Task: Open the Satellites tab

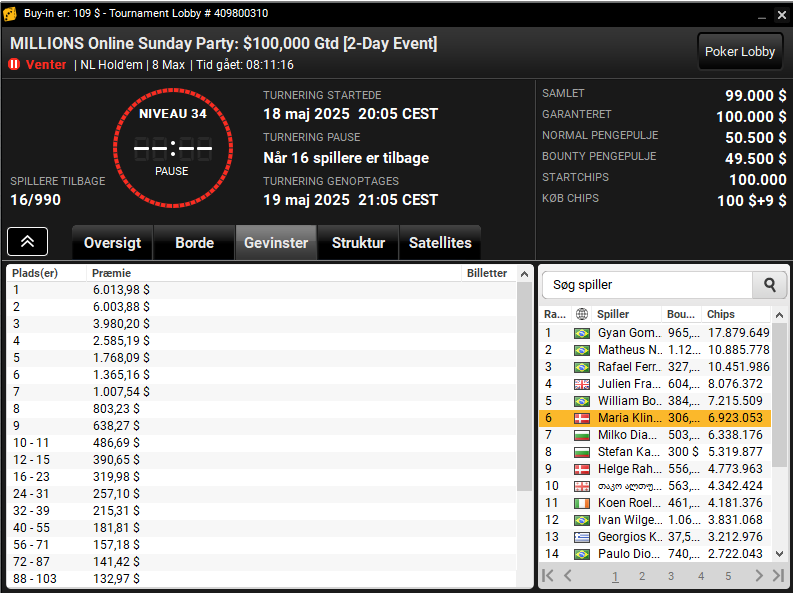Action: point(440,243)
